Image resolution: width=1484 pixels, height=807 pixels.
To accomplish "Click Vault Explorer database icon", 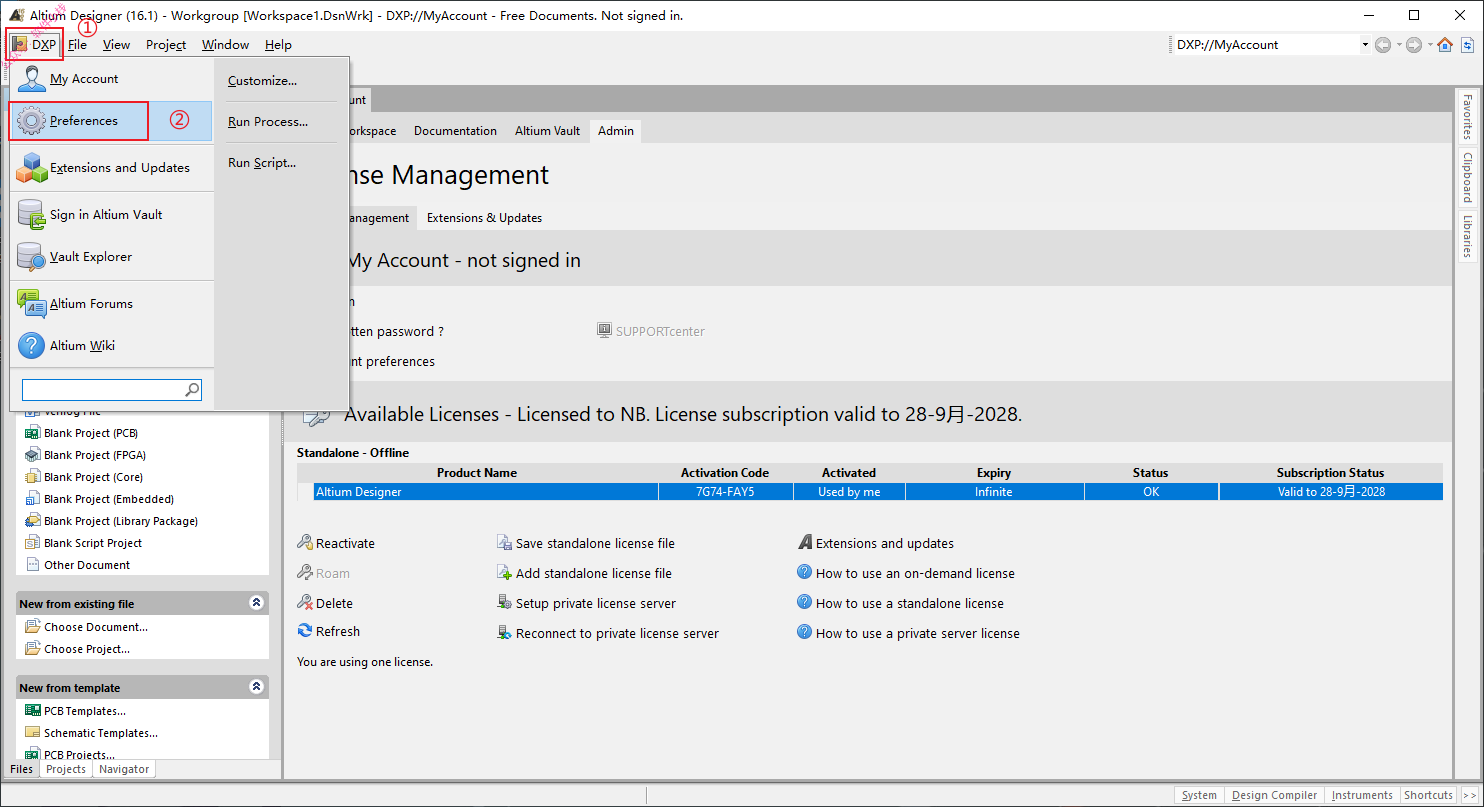I will [31, 257].
